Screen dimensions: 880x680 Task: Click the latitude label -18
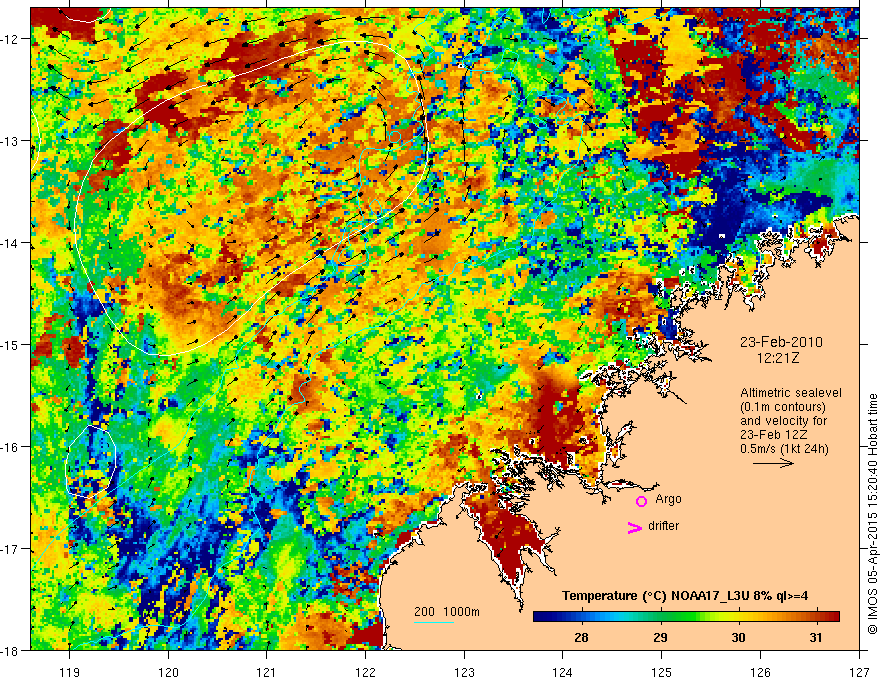(x=11, y=651)
